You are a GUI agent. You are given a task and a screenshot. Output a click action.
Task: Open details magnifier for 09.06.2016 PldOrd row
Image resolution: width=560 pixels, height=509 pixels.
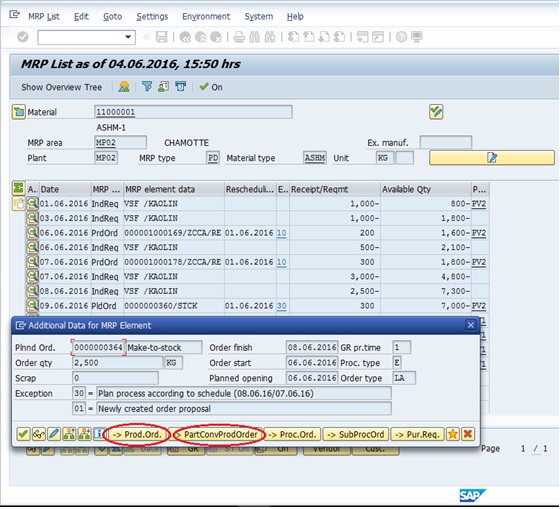(32, 305)
